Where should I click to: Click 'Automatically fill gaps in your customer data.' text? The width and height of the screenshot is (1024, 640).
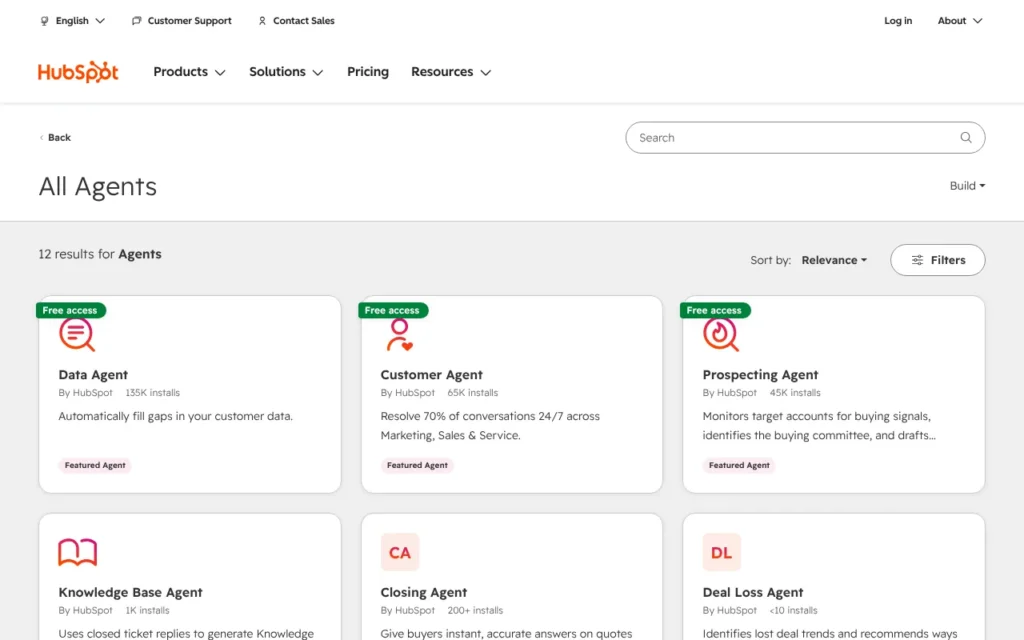tap(176, 416)
